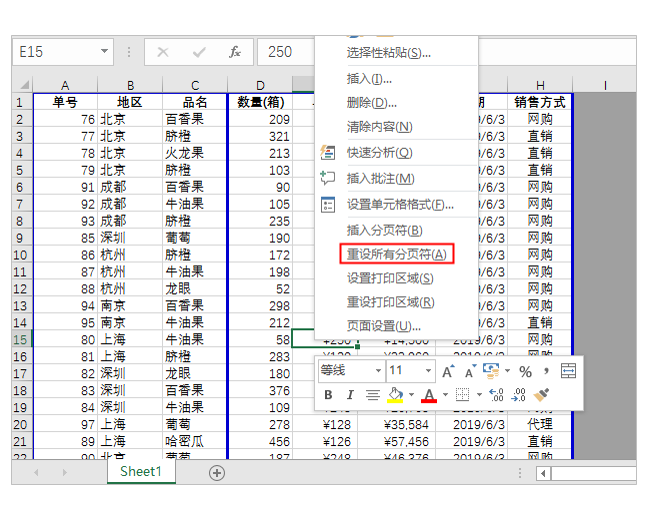Click the formula bar enter checkmark
The image size is (652, 515).
point(199,52)
